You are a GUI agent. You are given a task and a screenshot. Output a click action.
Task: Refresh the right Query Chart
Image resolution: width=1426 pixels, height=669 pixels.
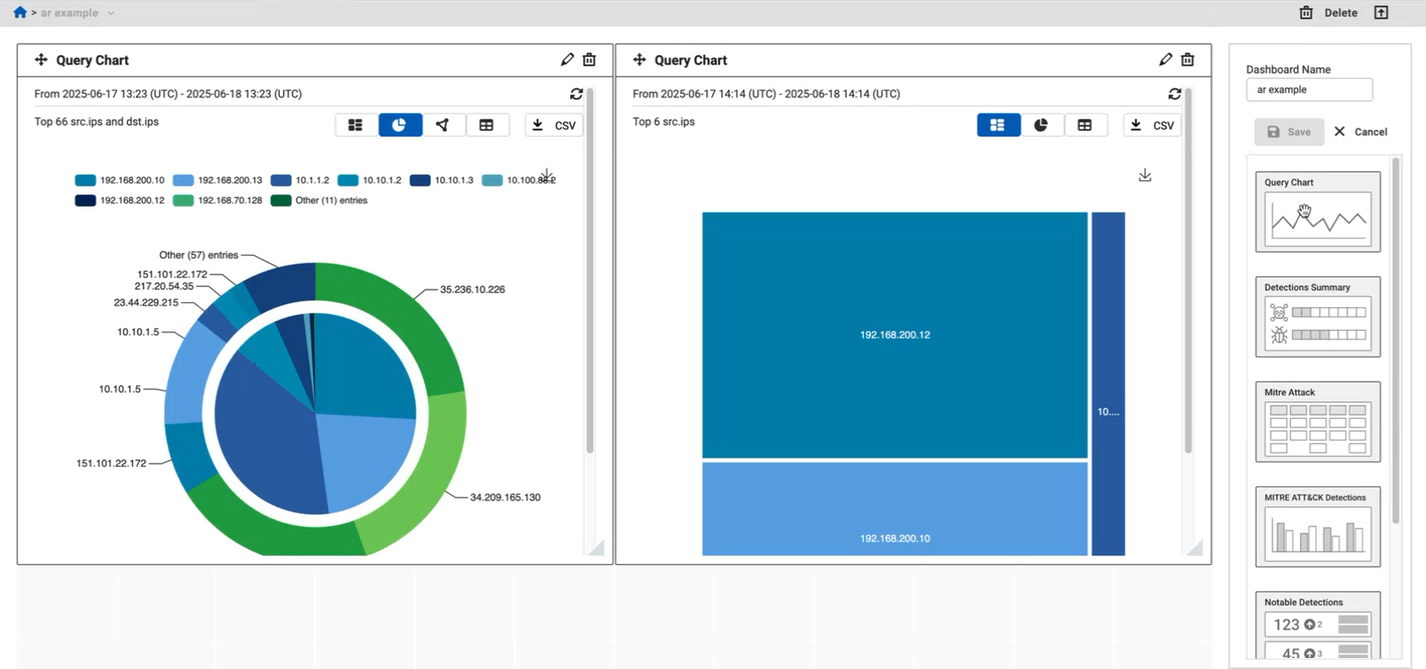pyautogui.click(x=1174, y=94)
